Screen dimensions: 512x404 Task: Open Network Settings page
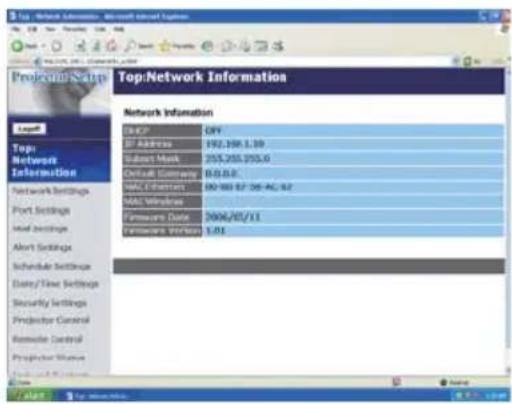tap(51, 191)
